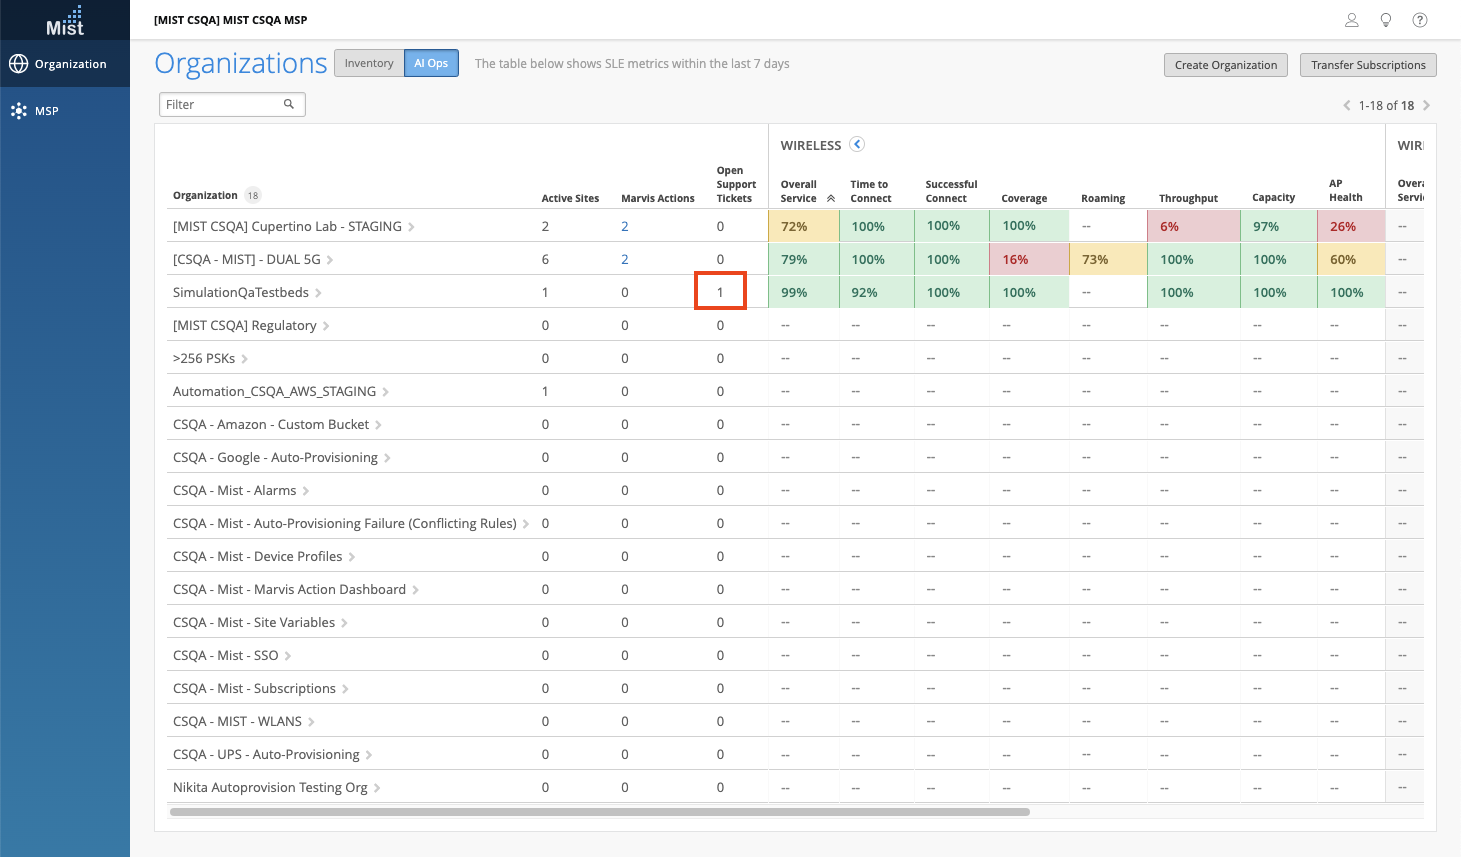Go to previous page of organizations
Screen dimensions: 1461x857
coord(1346,105)
